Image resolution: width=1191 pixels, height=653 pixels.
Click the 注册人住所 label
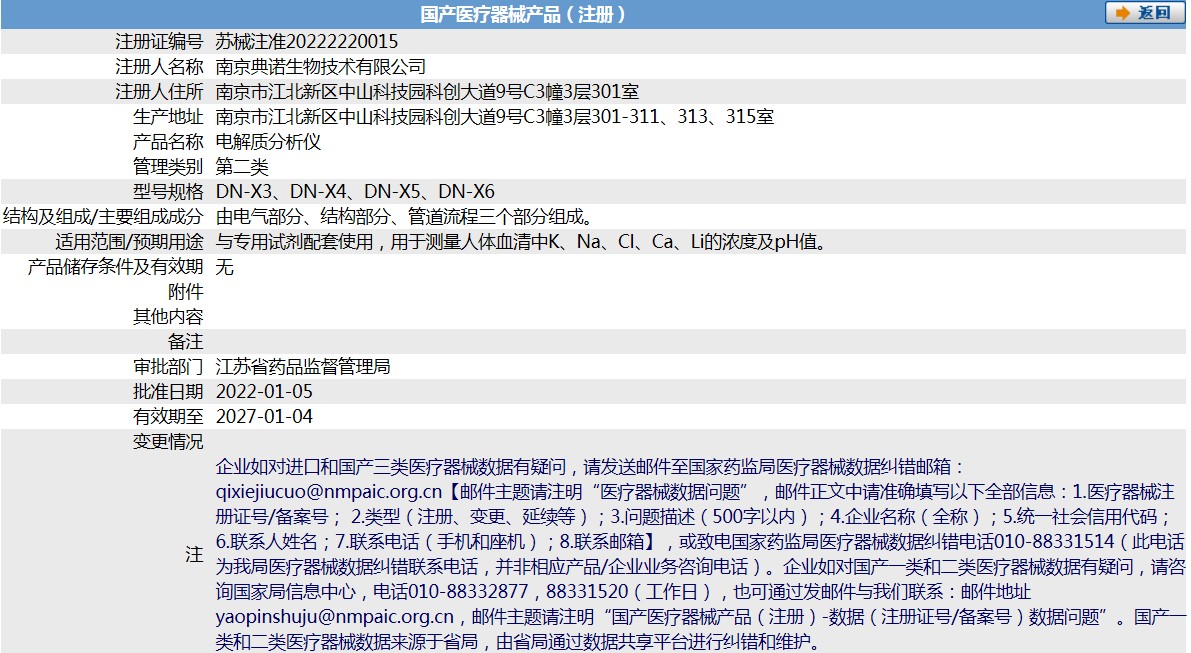160,92
